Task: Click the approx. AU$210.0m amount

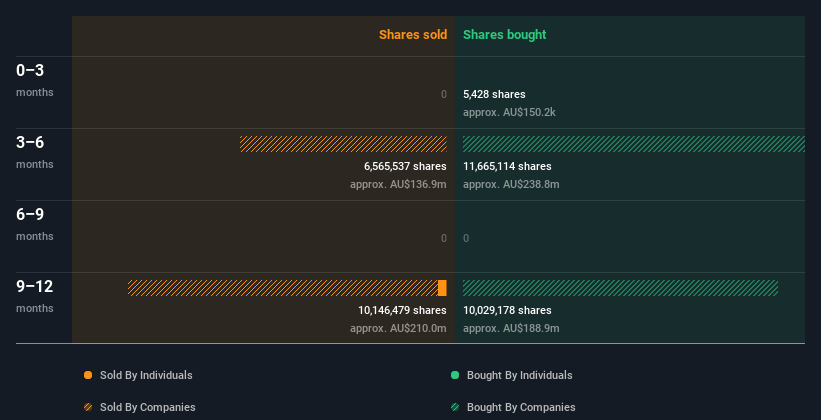Action: [x=398, y=328]
